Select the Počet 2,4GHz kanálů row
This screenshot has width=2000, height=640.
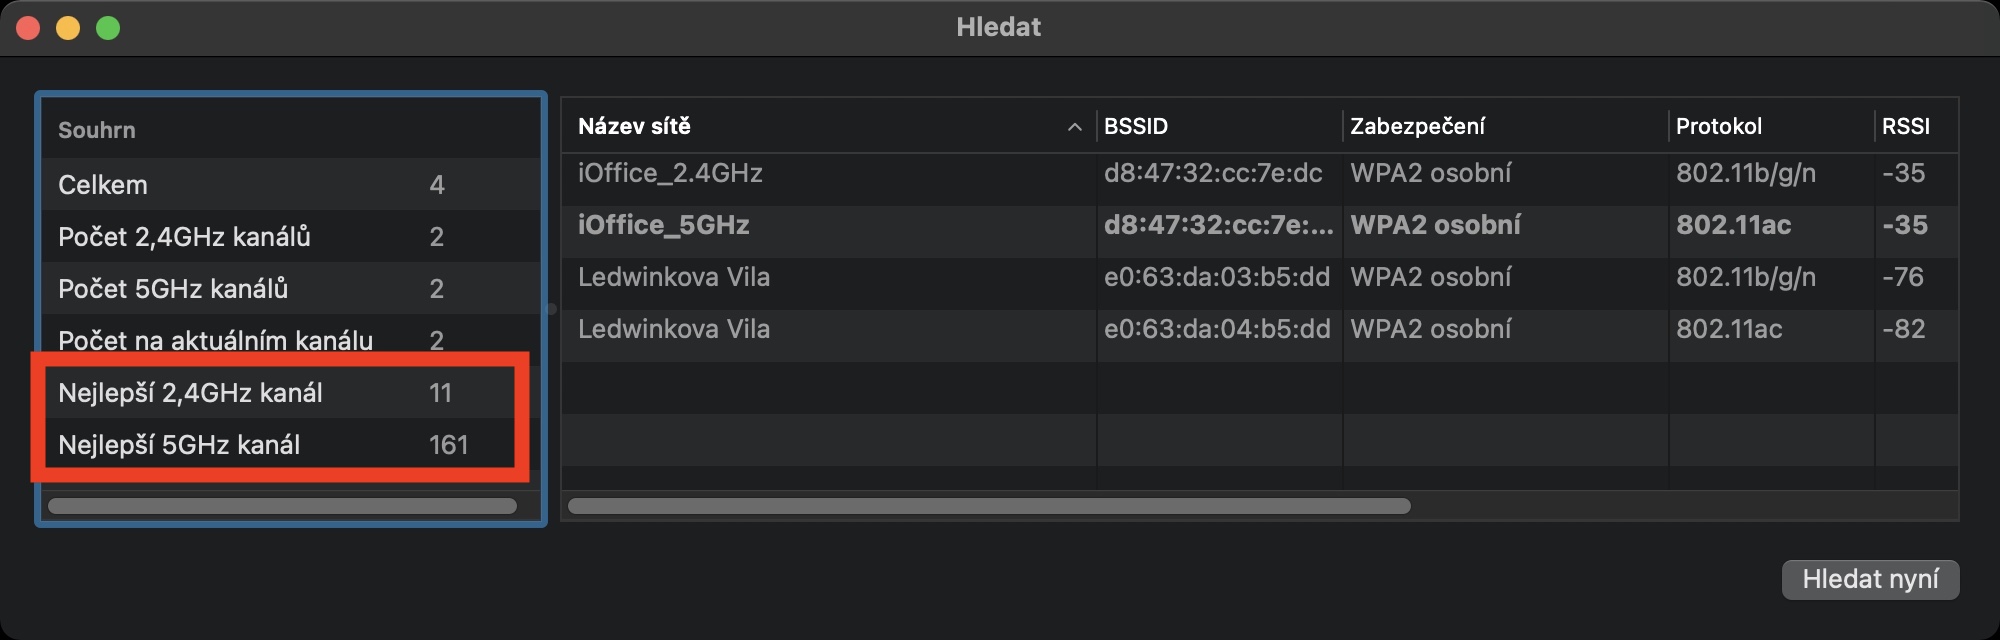pos(184,237)
